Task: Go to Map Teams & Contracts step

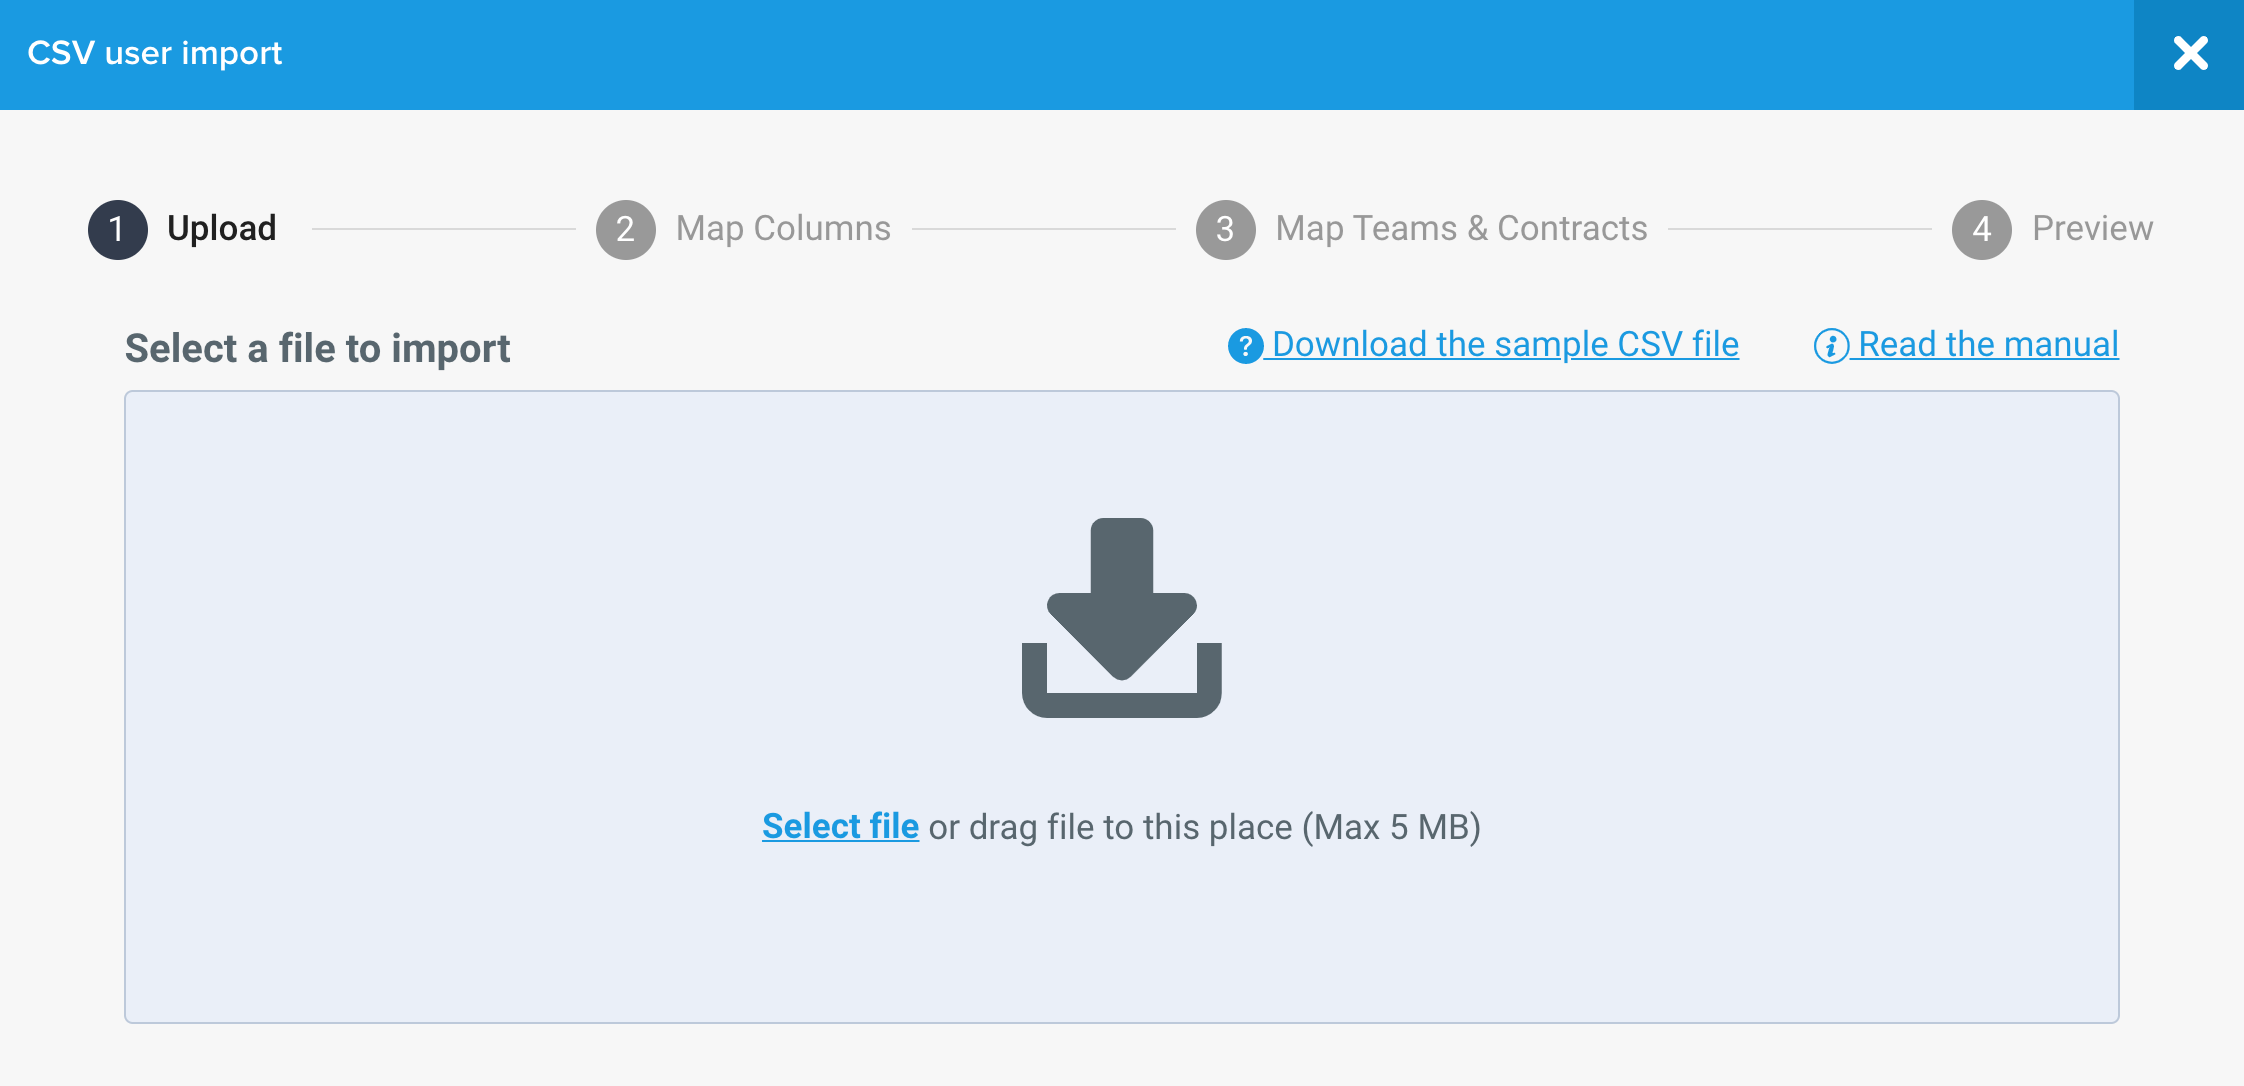Action: tap(1461, 228)
